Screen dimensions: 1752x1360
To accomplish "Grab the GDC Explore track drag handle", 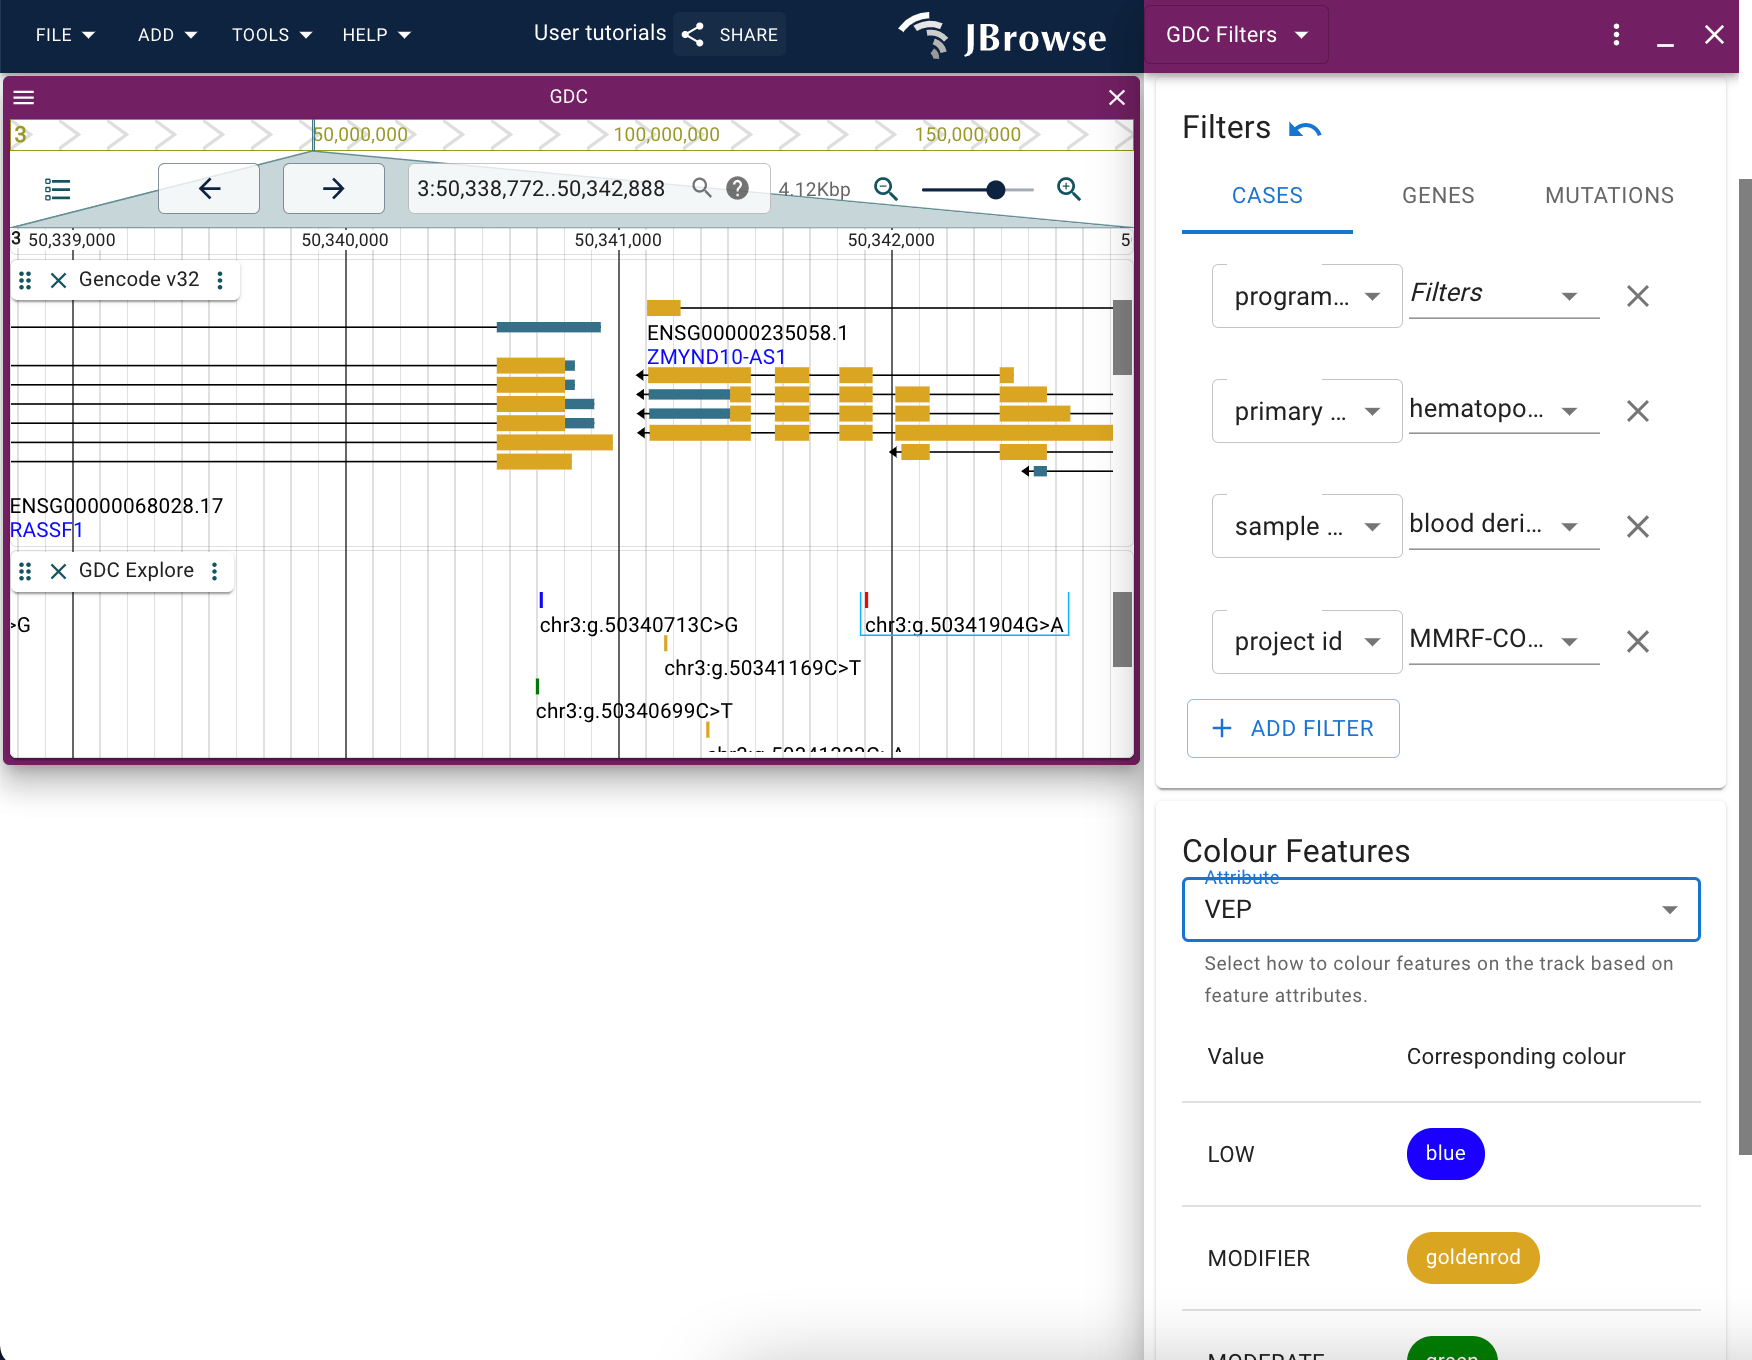I will tap(26, 571).
